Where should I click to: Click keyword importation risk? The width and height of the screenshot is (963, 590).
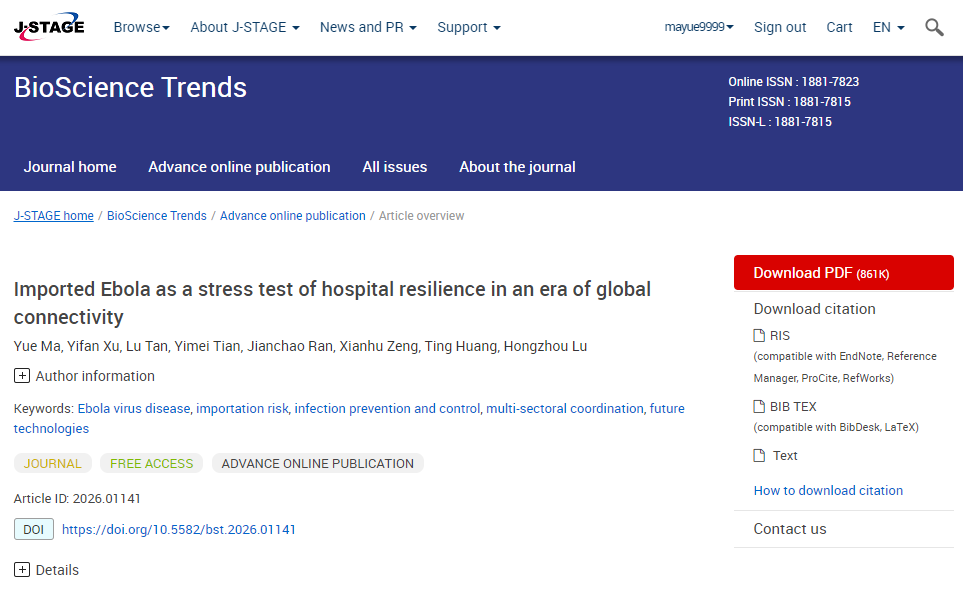(x=242, y=408)
